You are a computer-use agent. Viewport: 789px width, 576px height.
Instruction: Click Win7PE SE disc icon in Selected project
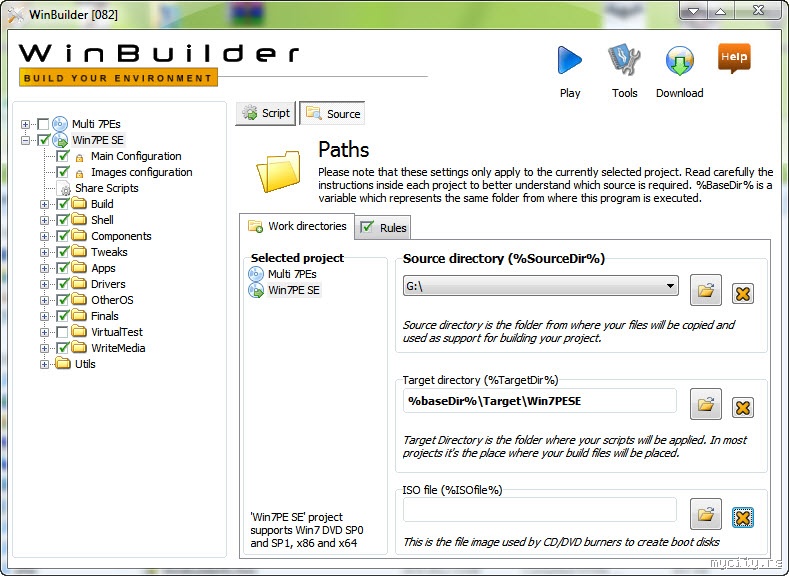(x=256, y=290)
